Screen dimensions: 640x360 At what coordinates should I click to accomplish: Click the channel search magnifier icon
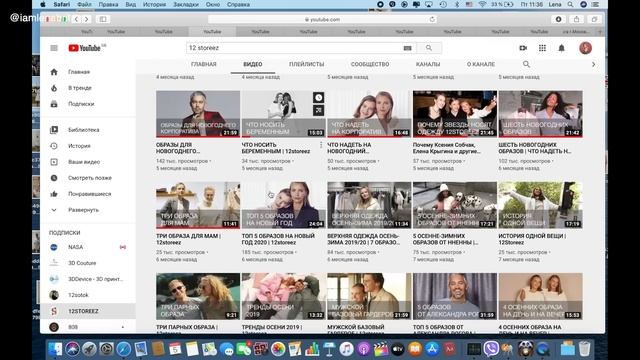click(x=526, y=64)
